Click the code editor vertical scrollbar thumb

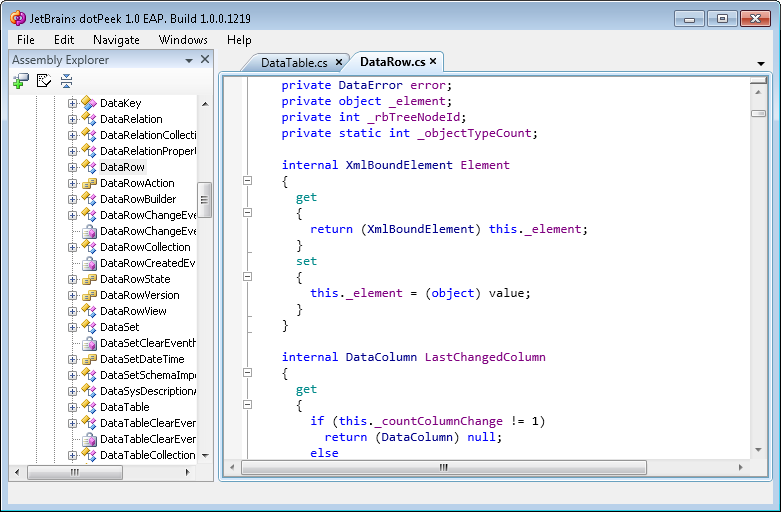pyautogui.click(x=758, y=114)
